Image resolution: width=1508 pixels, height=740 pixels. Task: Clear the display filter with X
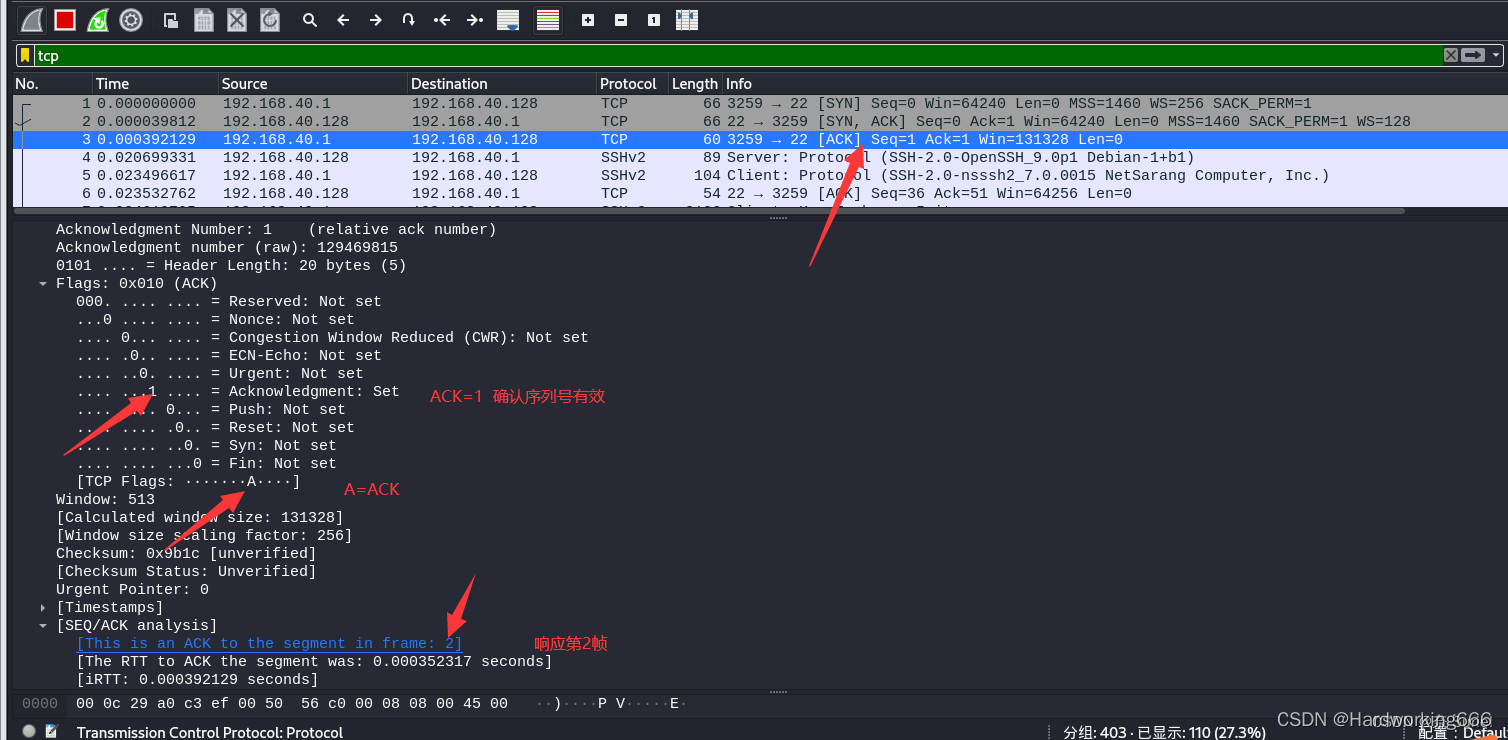click(x=1451, y=55)
